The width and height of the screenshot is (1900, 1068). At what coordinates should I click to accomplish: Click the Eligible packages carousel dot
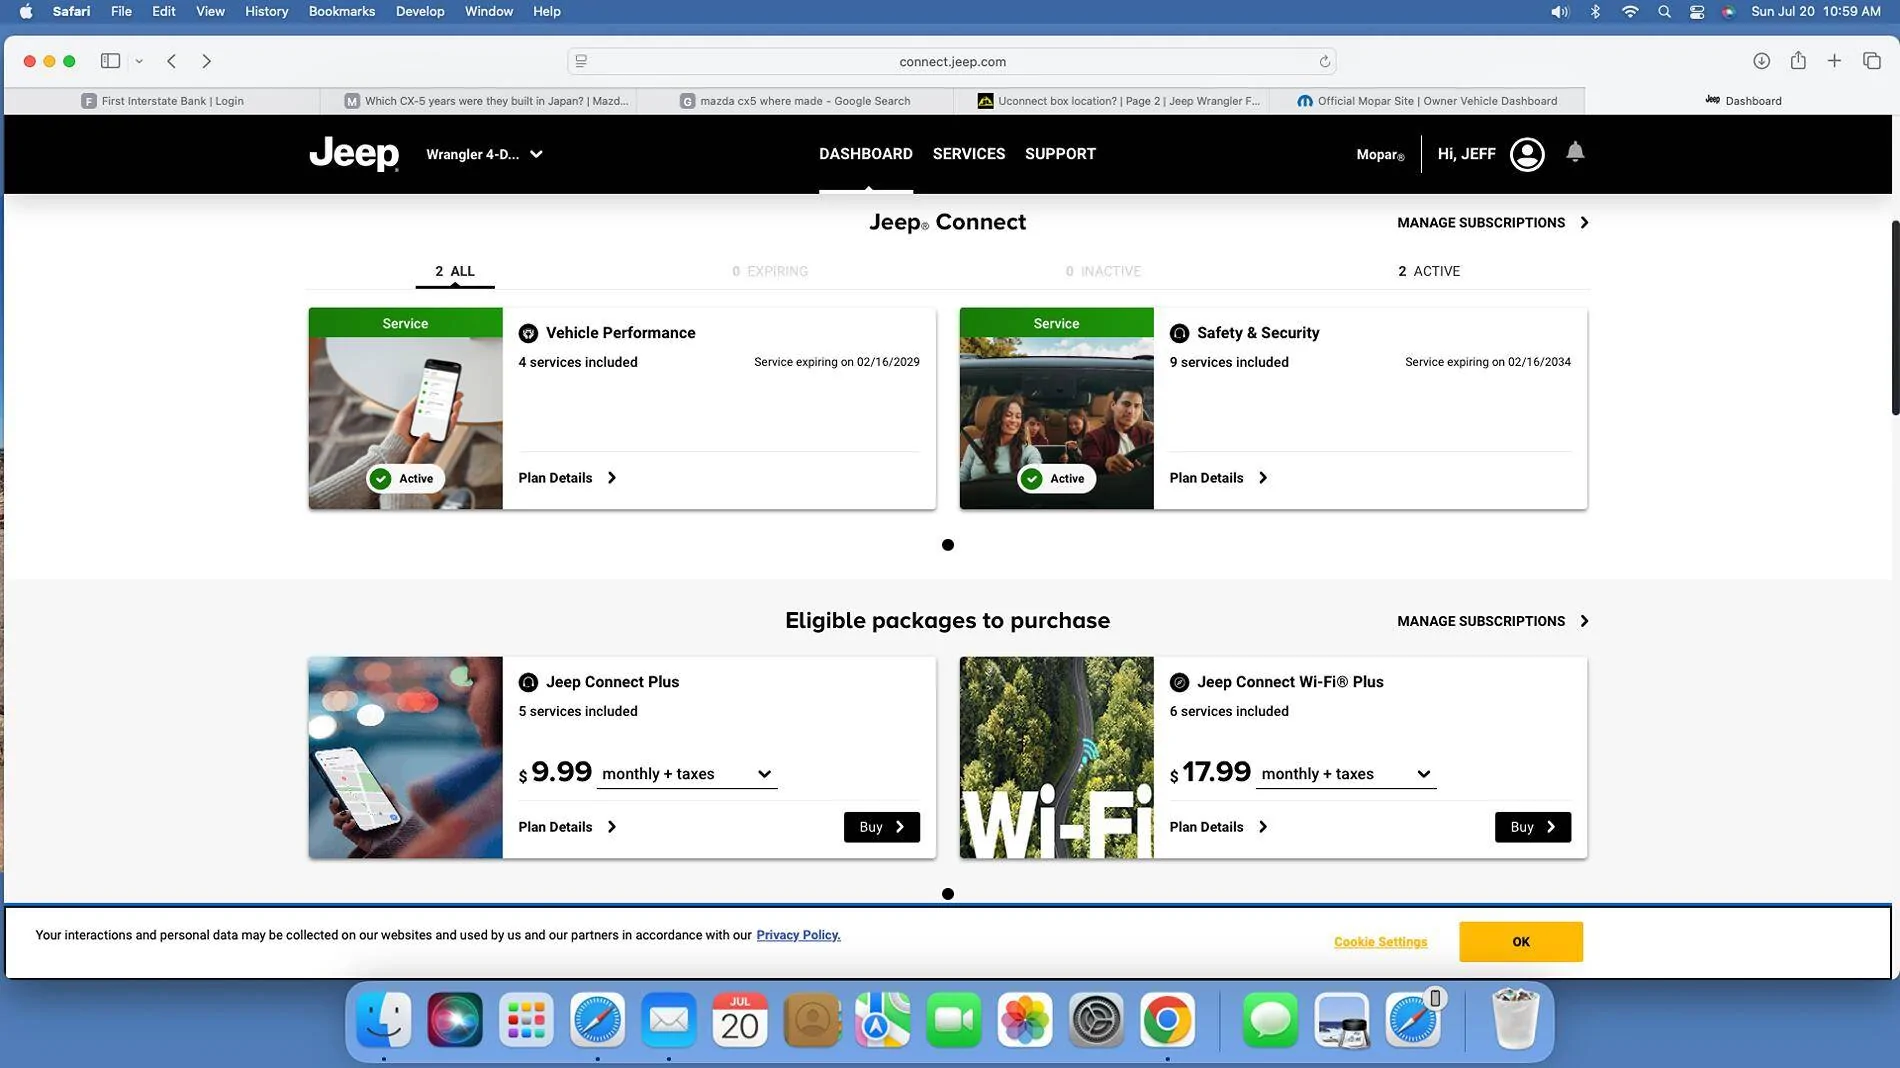947,894
